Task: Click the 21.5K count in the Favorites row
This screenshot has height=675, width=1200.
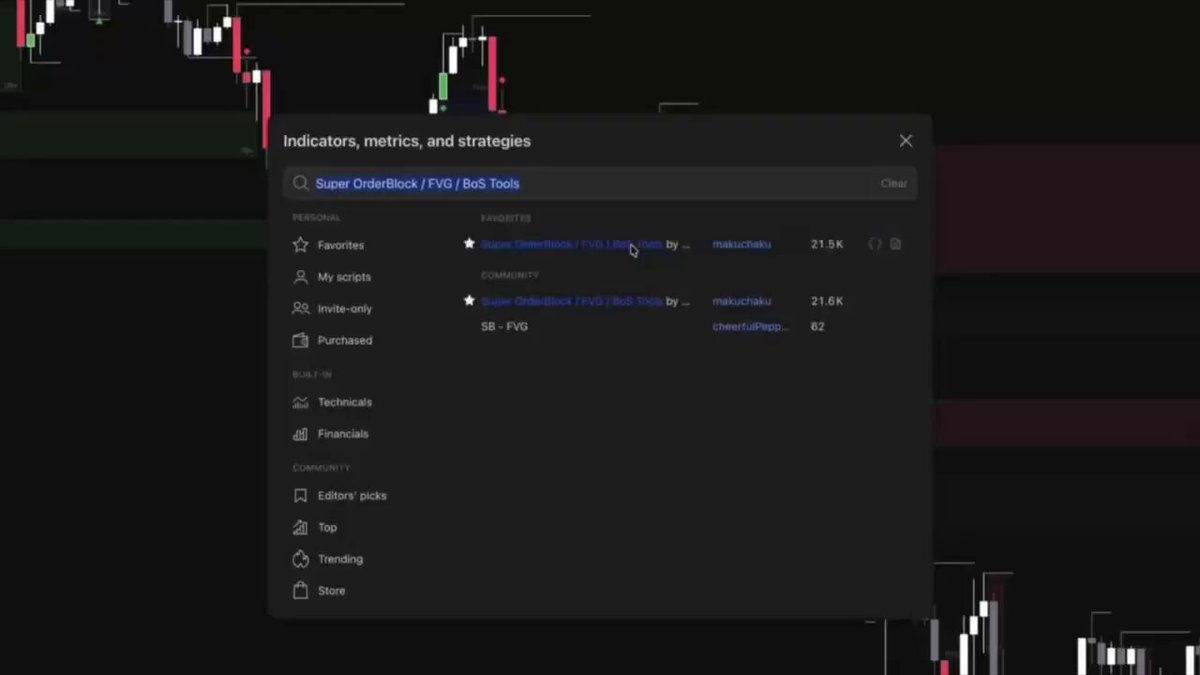Action: tap(827, 244)
